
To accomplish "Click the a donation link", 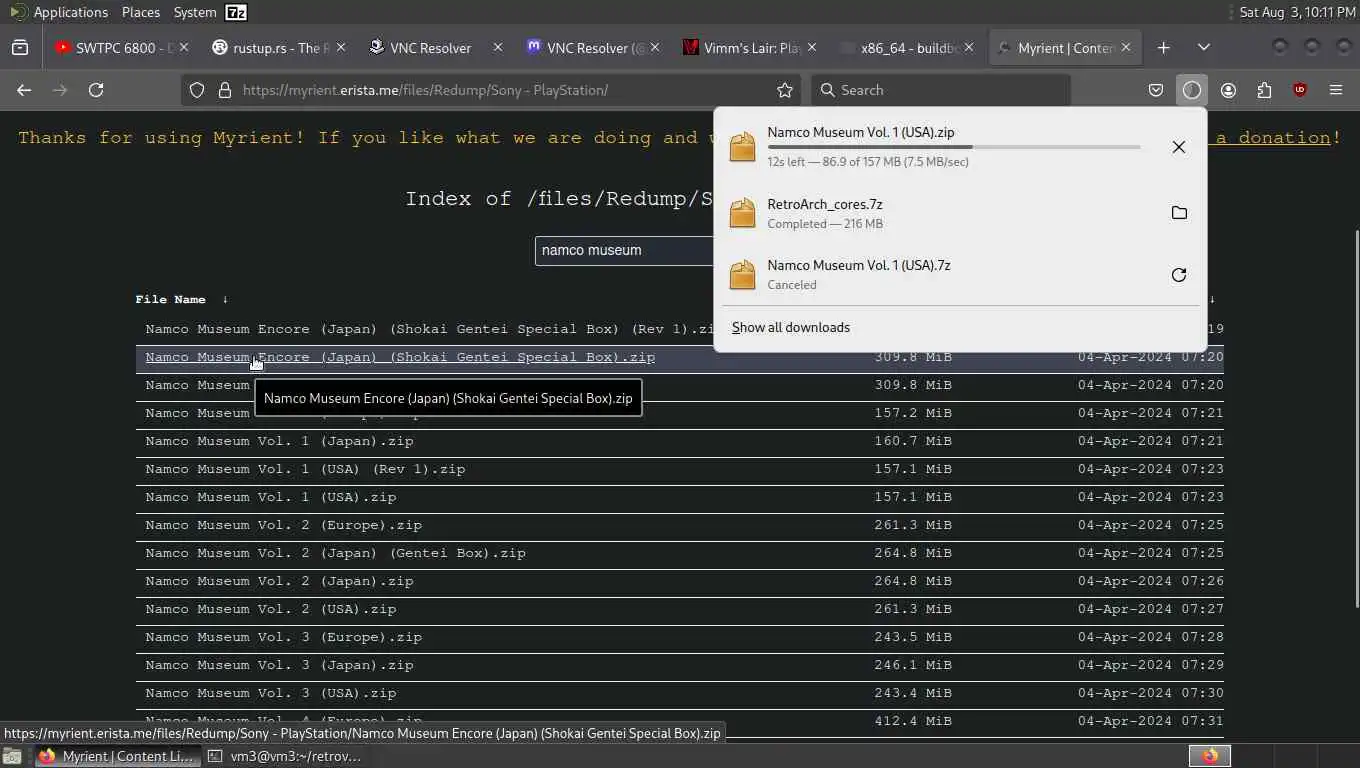I will click(x=1273, y=138).
